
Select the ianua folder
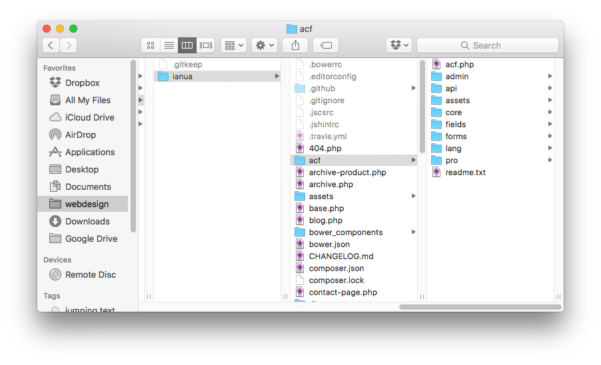coord(217,76)
